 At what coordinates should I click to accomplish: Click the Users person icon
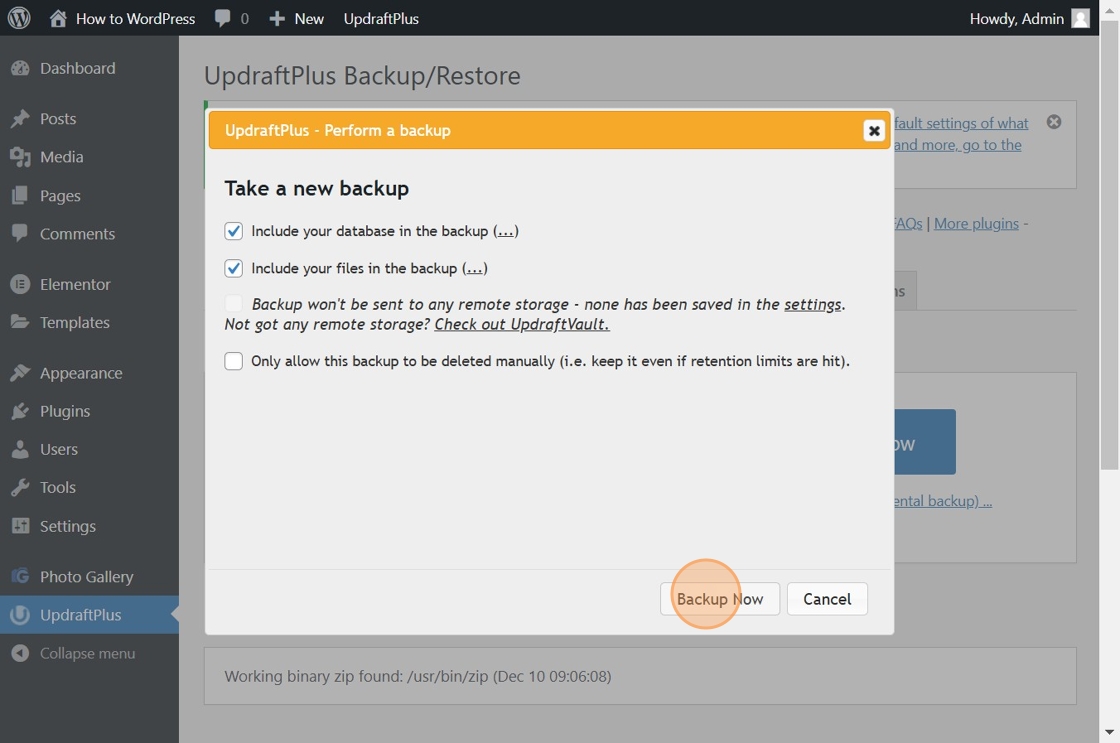tap(20, 449)
